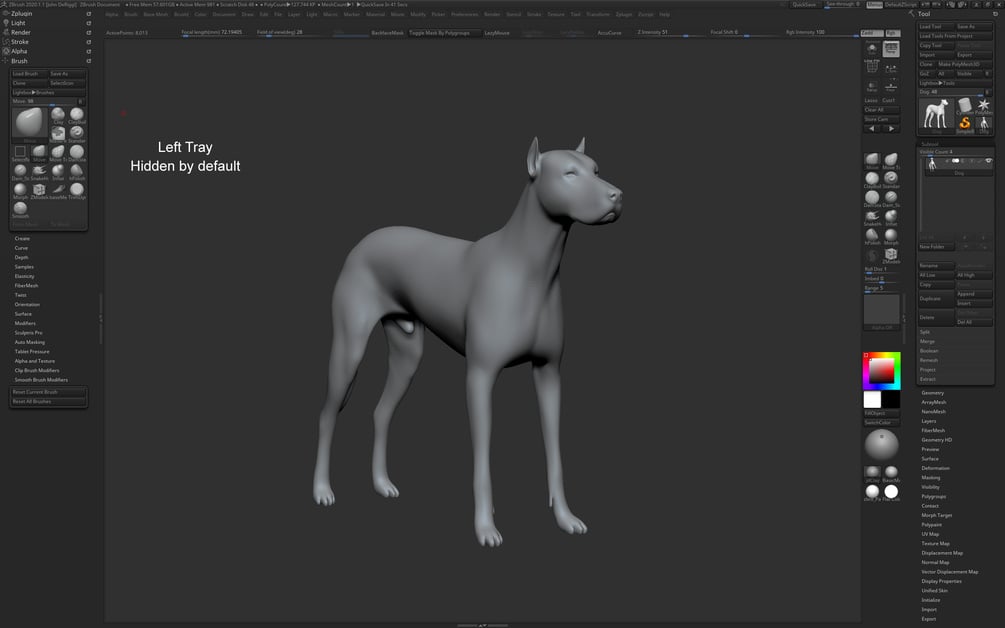The image size is (1005, 628).
Task: Toggle Menus button in title bar
Action: point(874,4)
